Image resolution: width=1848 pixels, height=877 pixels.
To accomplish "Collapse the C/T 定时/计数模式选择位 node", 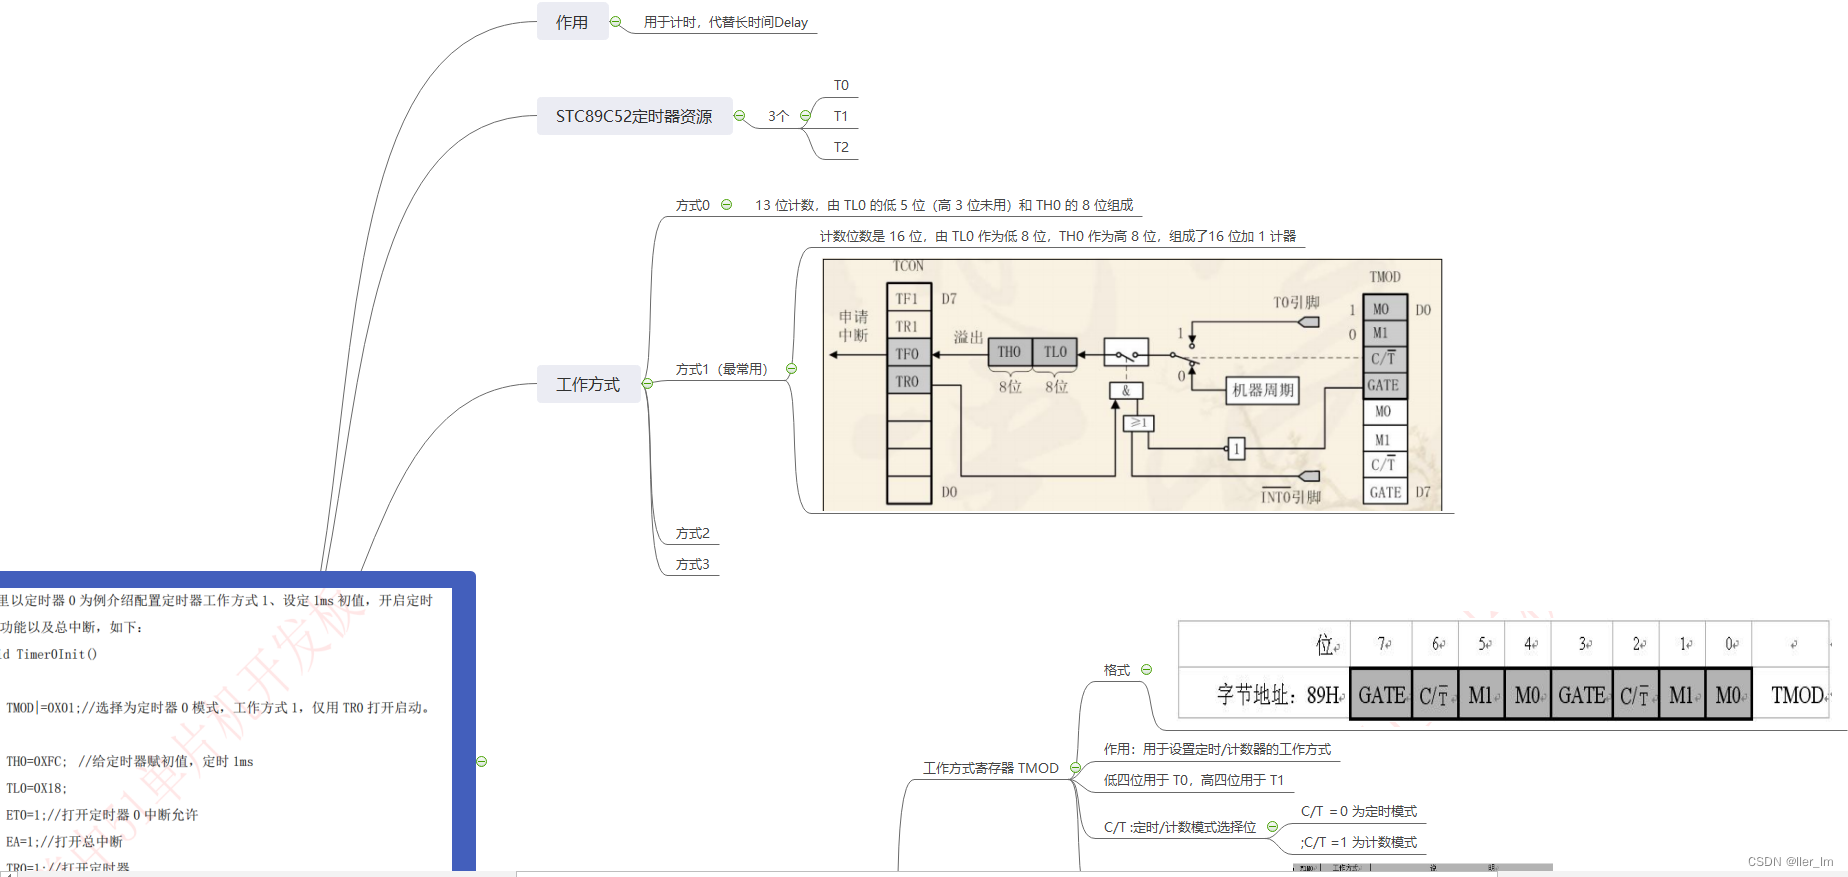I will coord(1273,827).
